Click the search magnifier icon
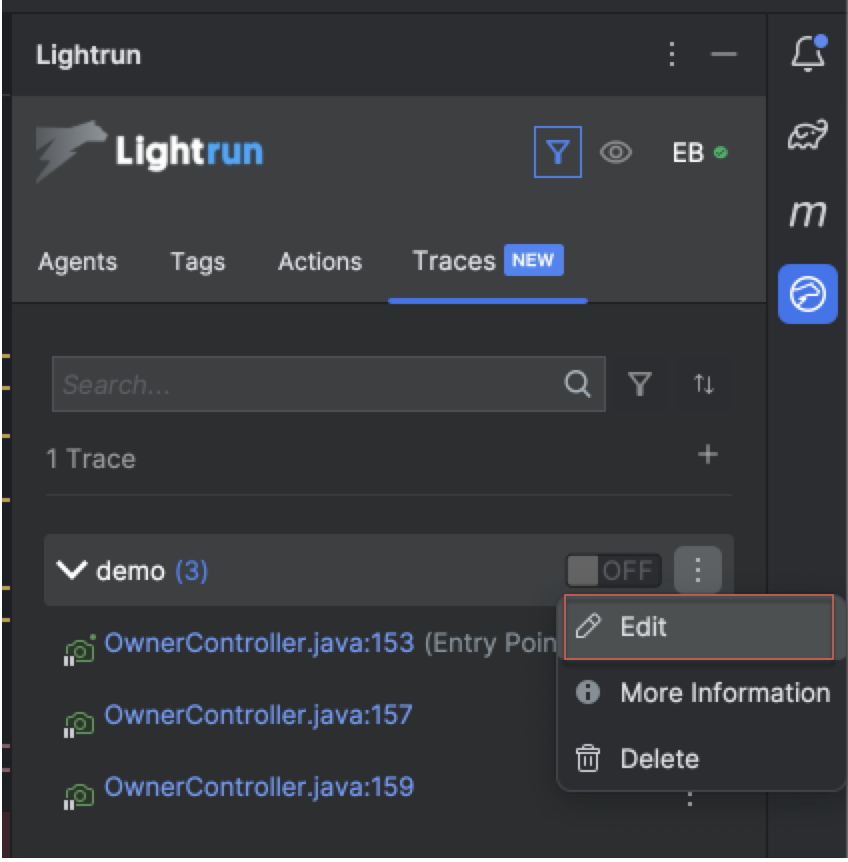This screenshot has height=862, width=848. (x=577, y=384)
